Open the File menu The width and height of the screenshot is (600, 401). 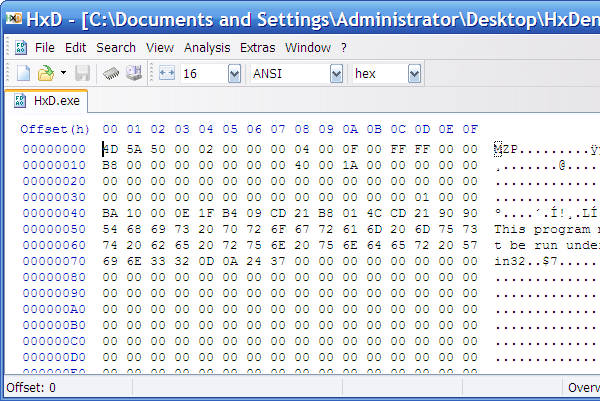[x=45, y=47]
